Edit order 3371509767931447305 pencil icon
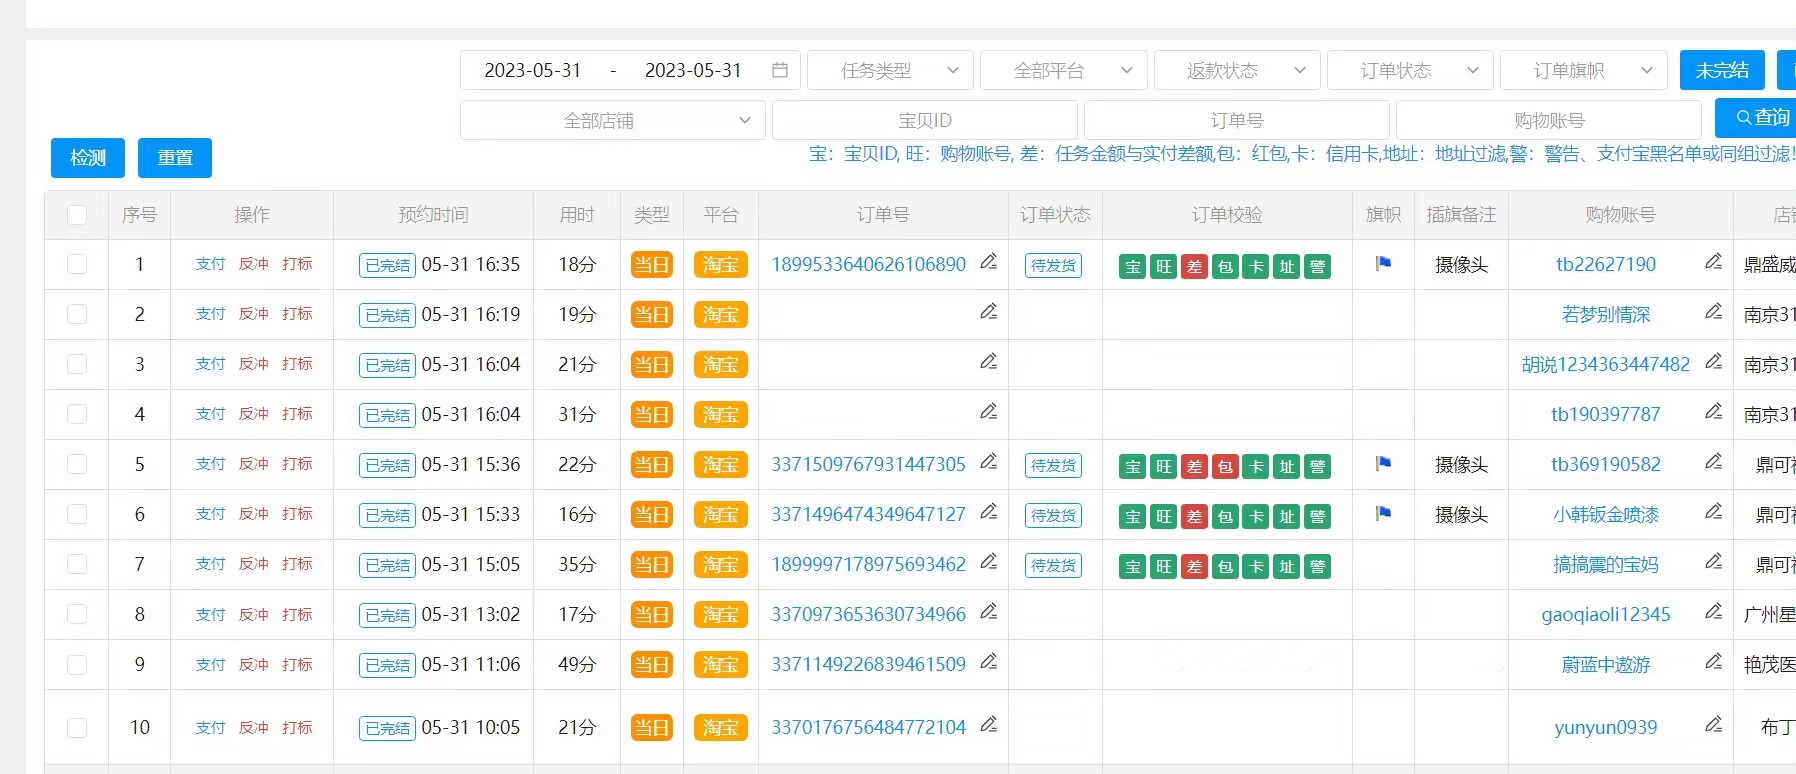The width and height of the screenshot is (1796, 774). click(989, 462)
